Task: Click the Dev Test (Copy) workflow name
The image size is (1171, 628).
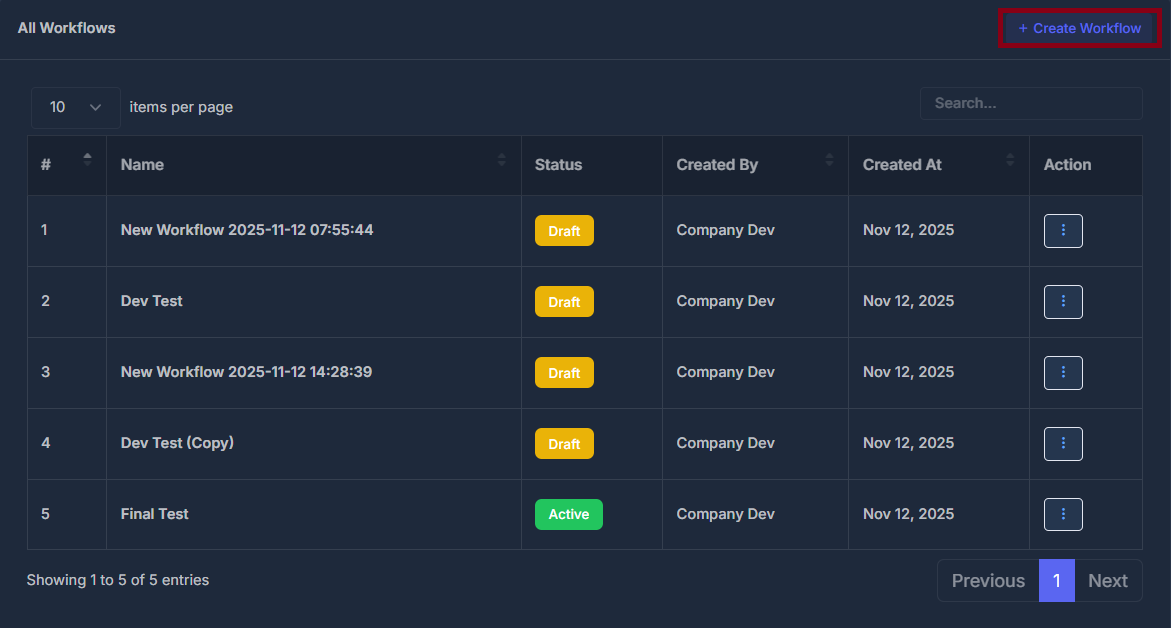Action: (x=177, y=443)
